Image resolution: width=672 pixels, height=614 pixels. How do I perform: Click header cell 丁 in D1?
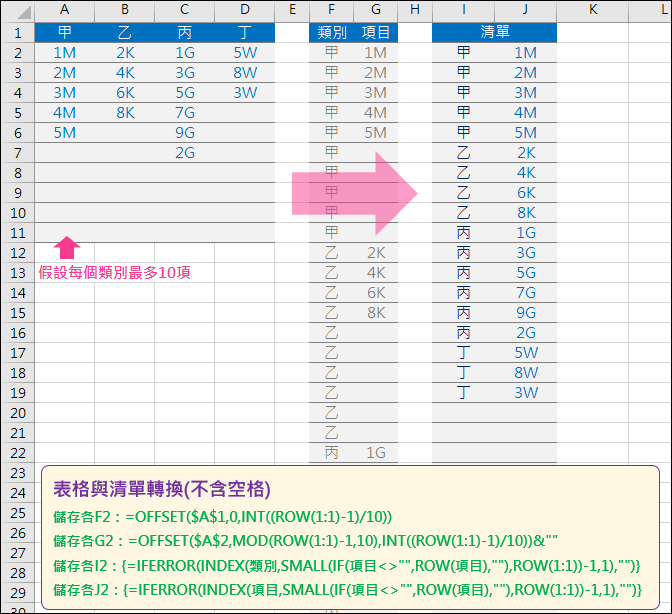pos(245,33)
